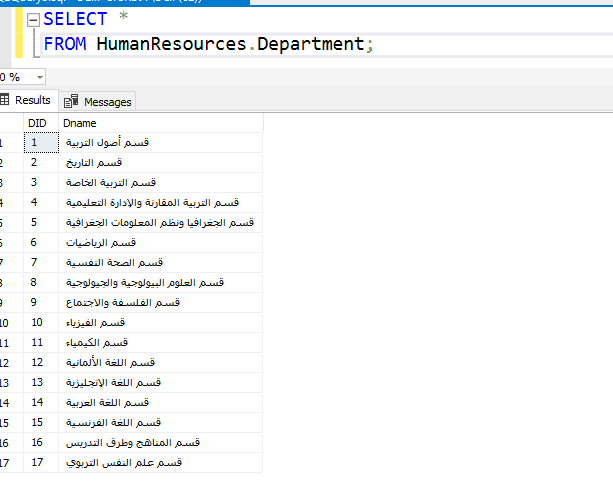Select row header number 10
Image resolution: width=613 pixels, height=491 pixels.
[11, 323]
